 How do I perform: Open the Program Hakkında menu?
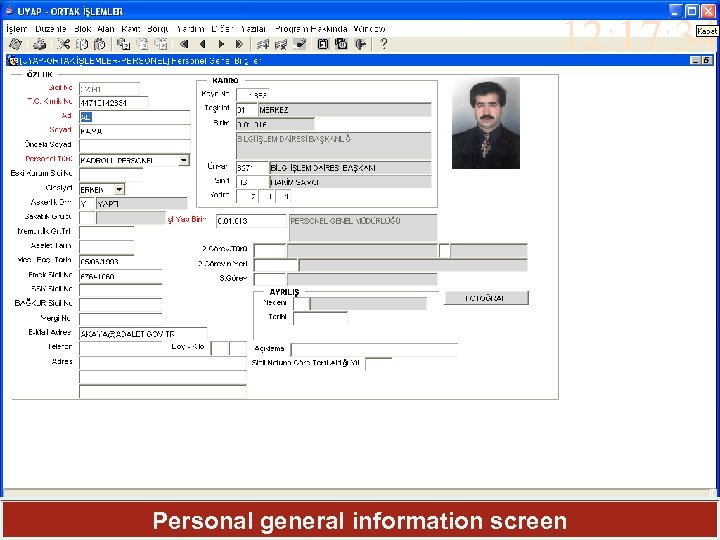(x=311, y=29)
